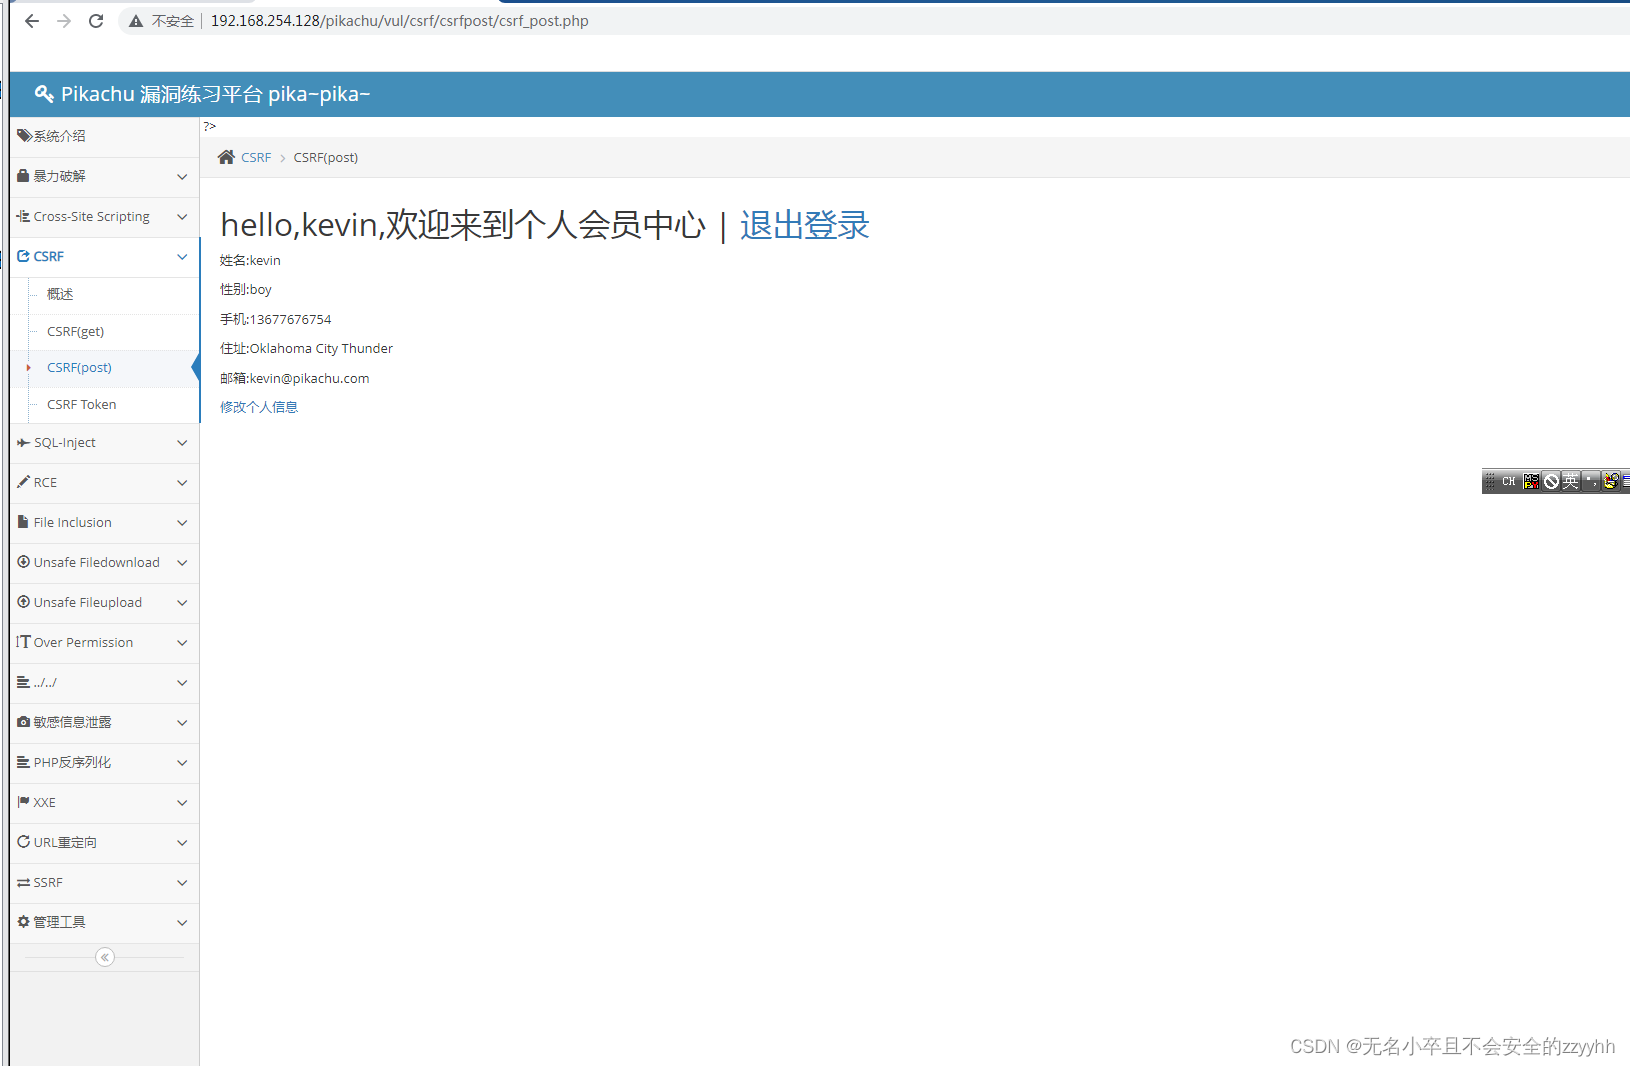Click the RCE pencil icon

24,482
